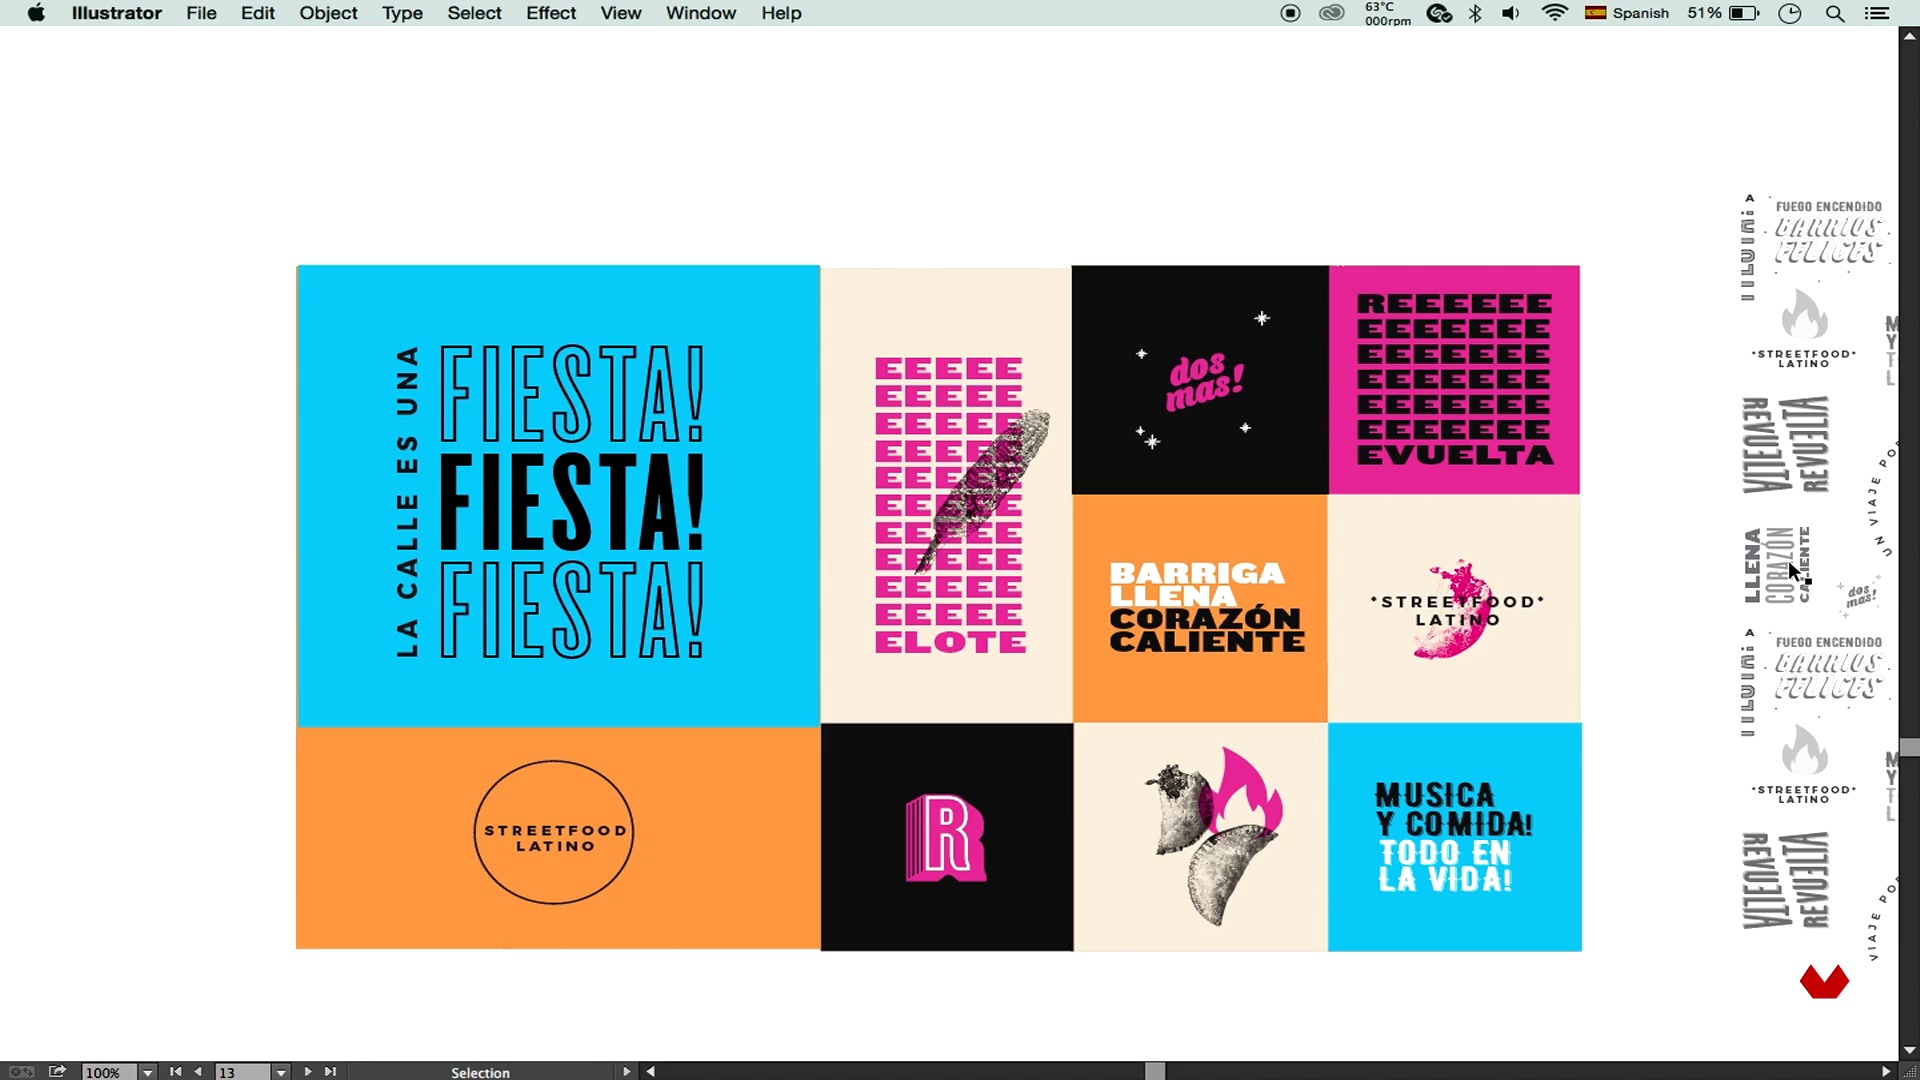Click the artboard number field showing 13
Image resolution: width=1920 pixels, height=1080 pixels.
pos(243,1072)
